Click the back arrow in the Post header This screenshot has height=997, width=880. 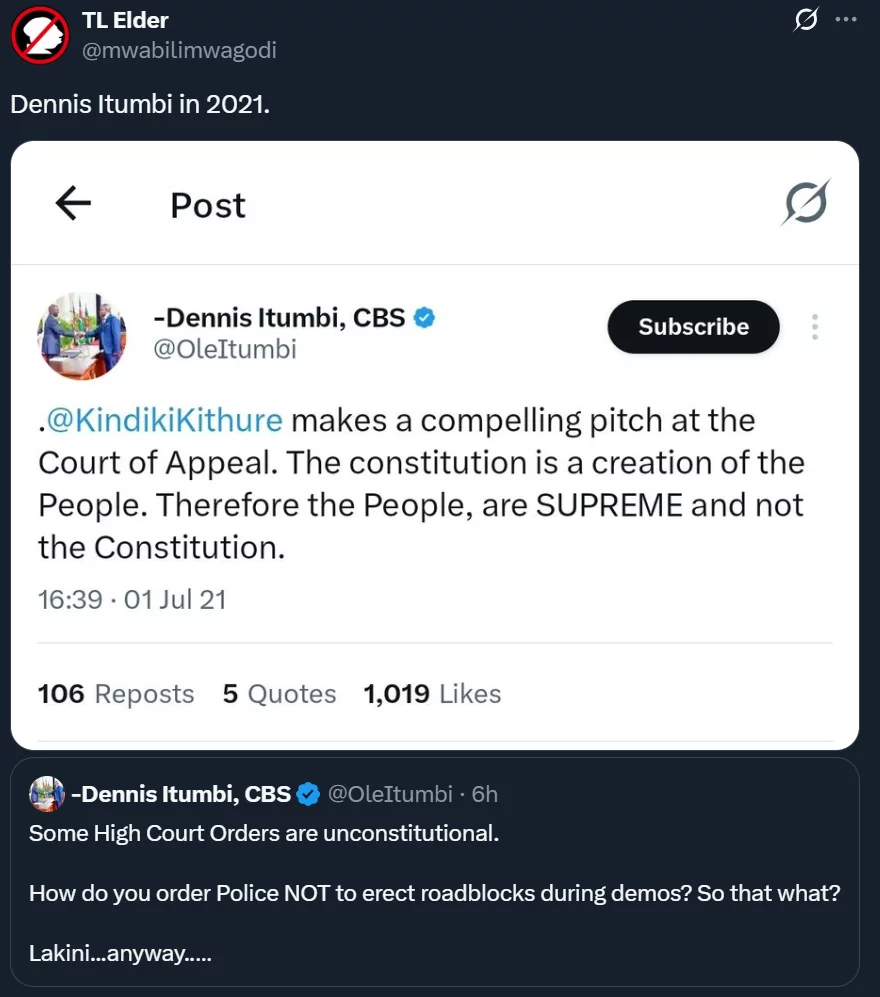73,204
